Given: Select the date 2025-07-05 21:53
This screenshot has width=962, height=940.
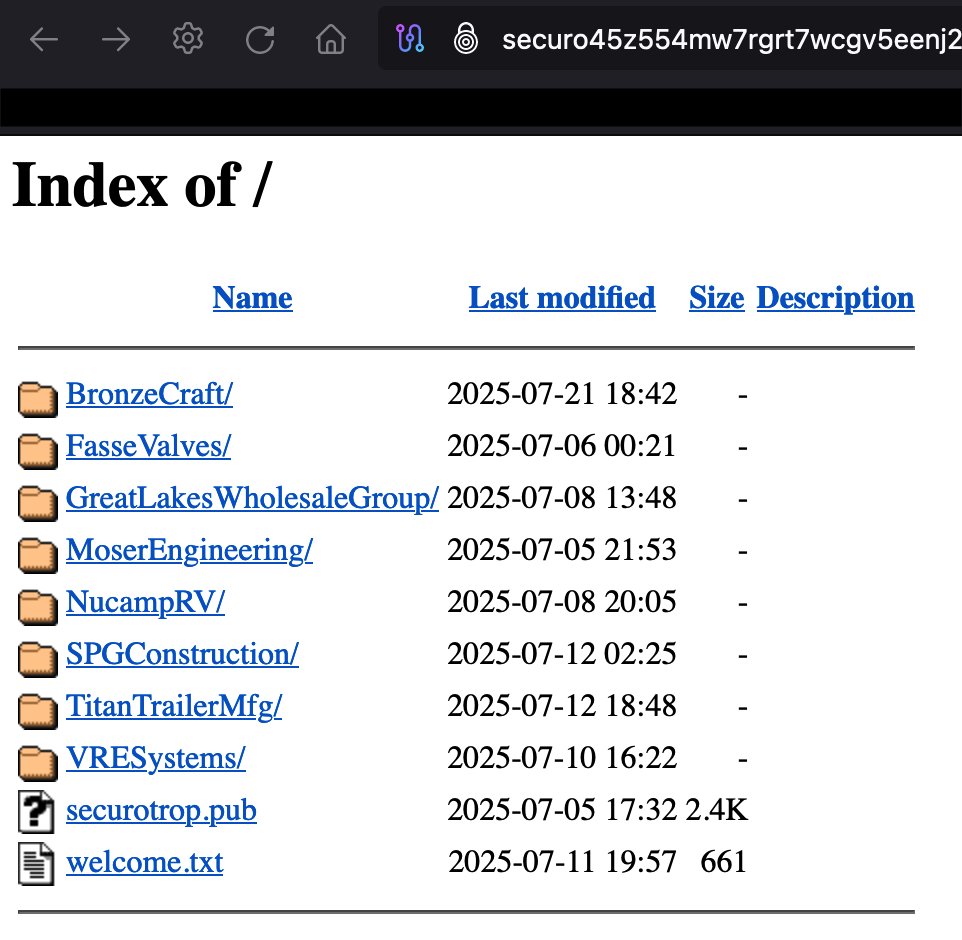Looking at the screenshot, I should tap(562, 550).
